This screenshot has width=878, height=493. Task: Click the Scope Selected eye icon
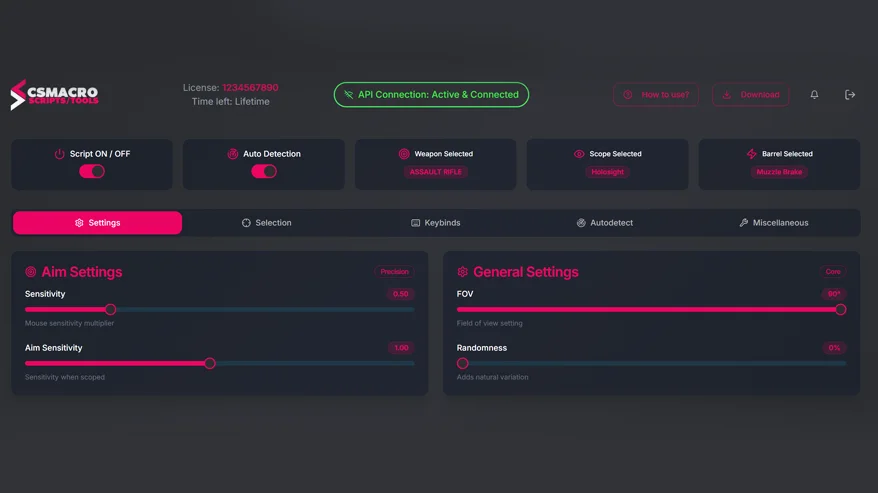point(579,154)
